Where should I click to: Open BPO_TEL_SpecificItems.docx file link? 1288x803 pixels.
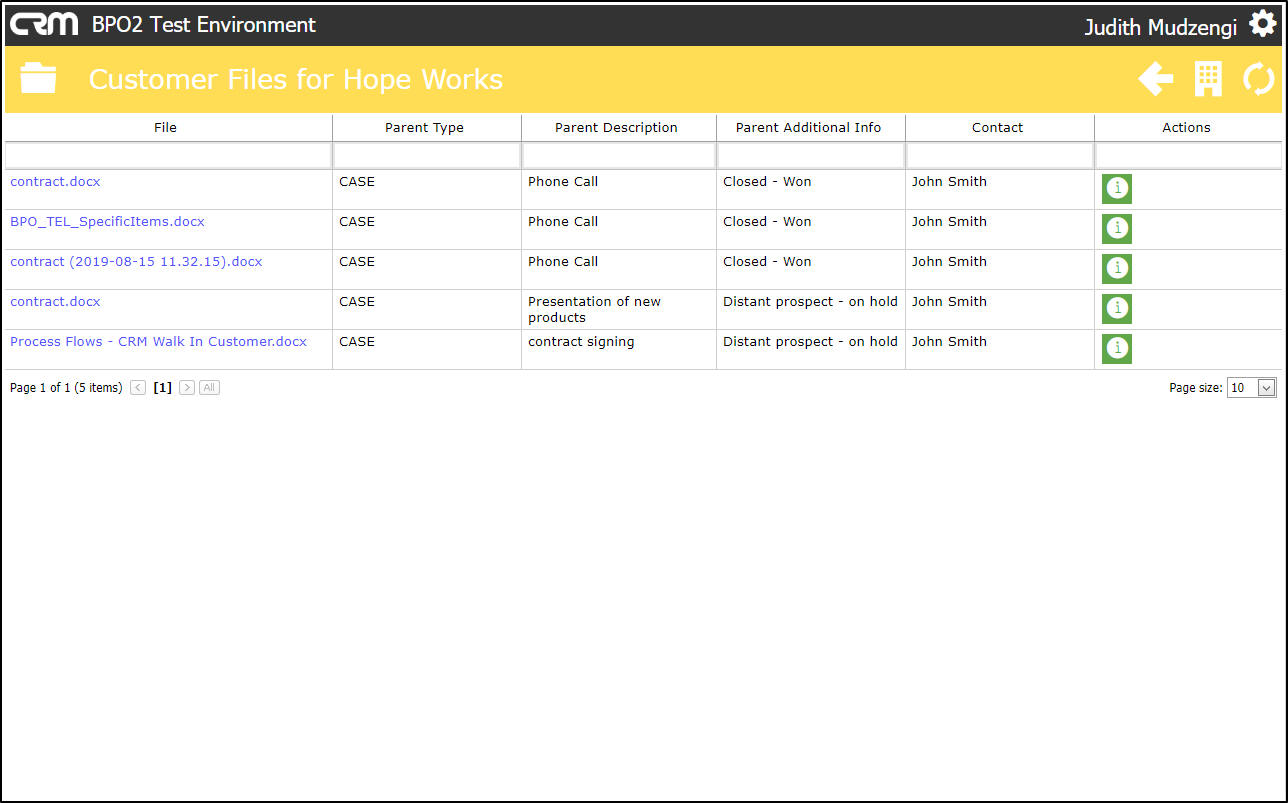coord(107,222)
